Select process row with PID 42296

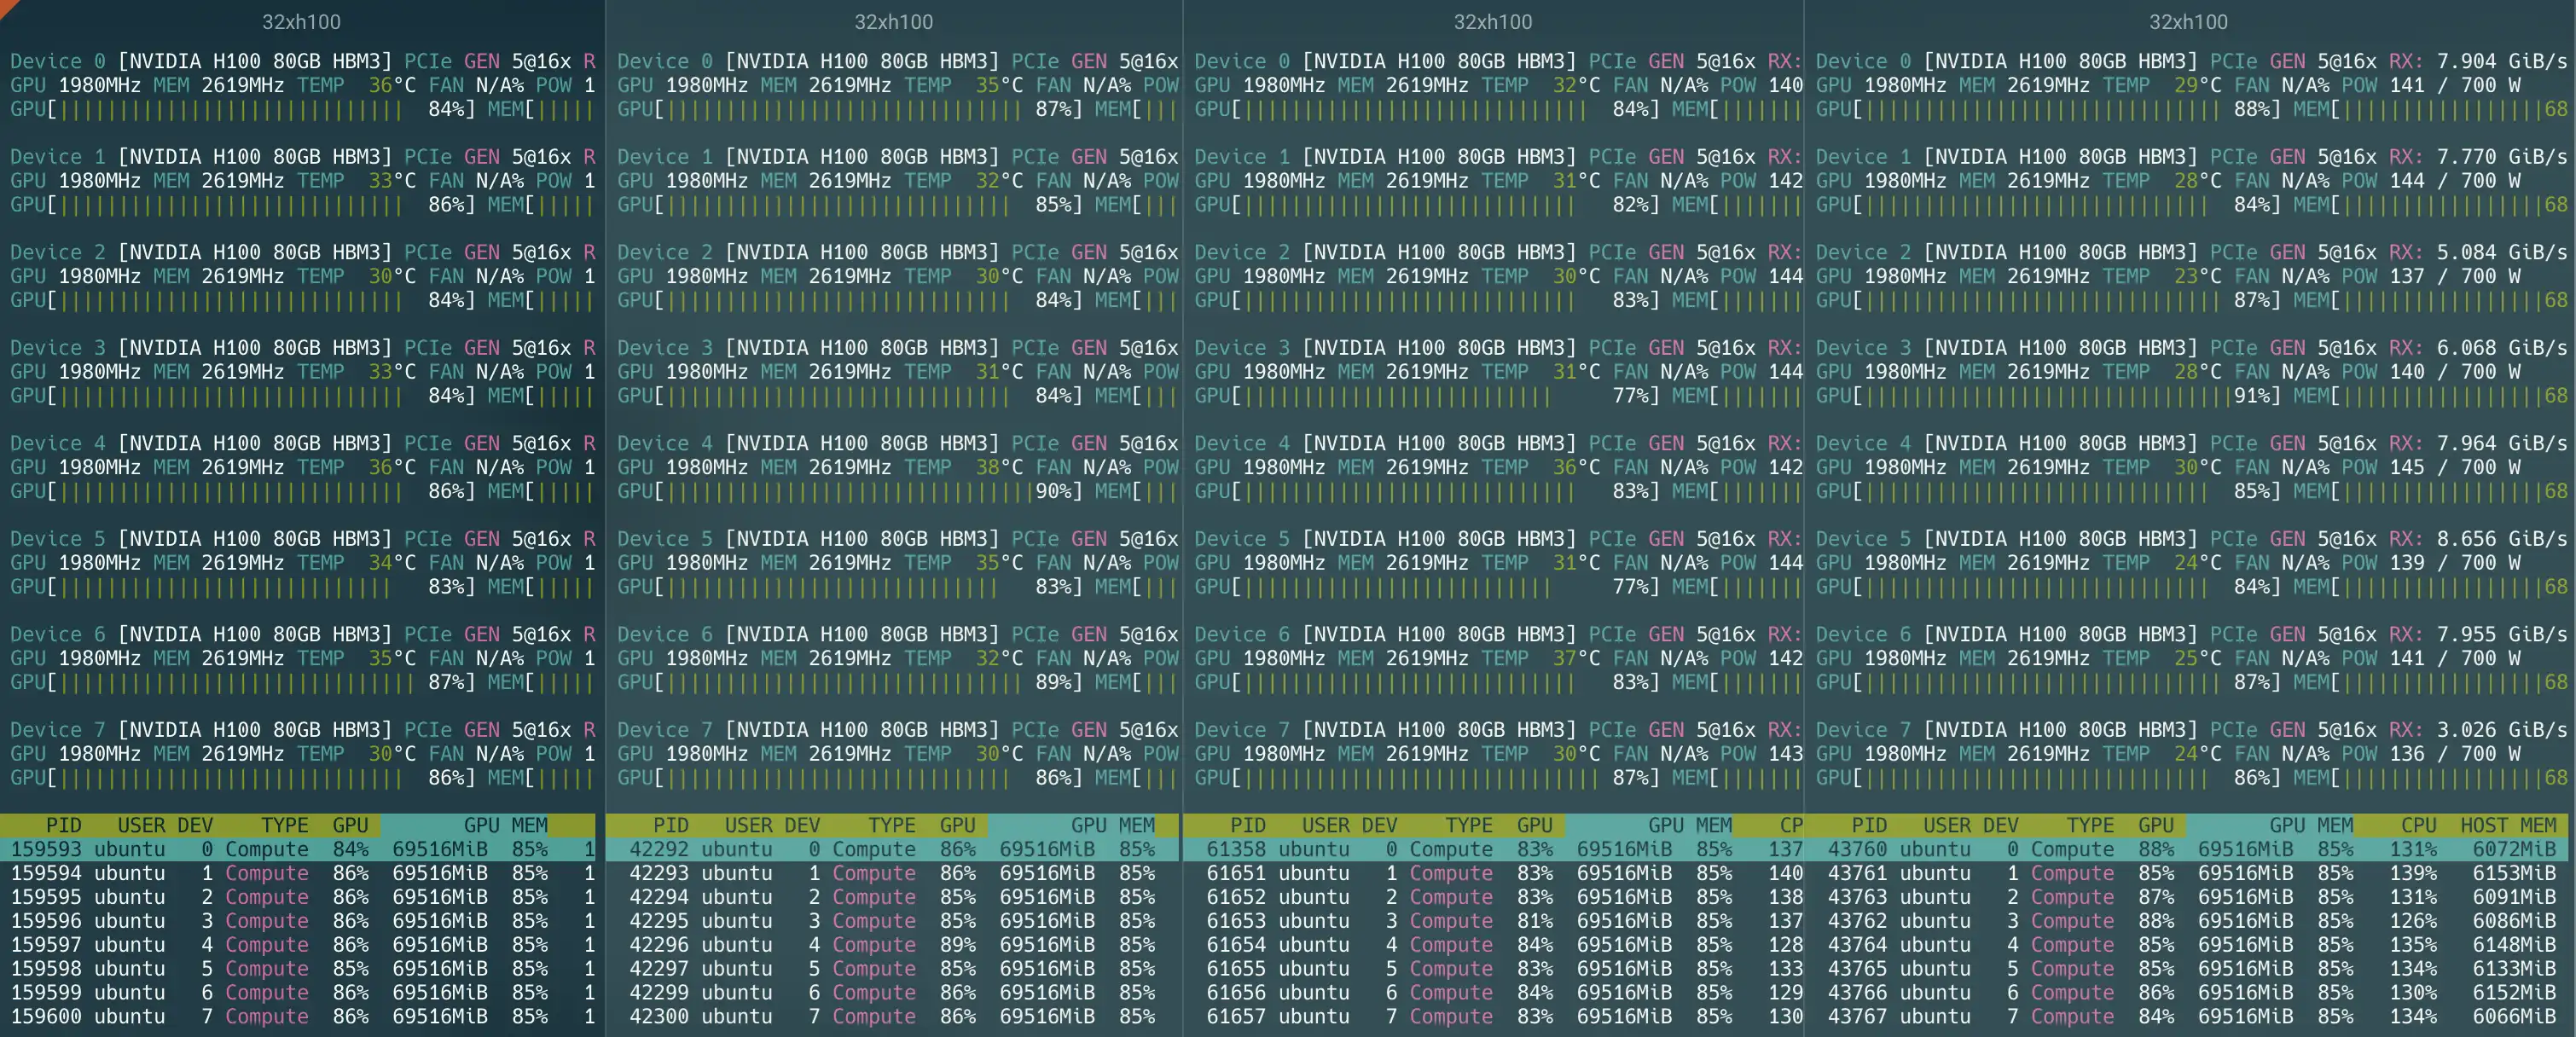pos(893,944)
